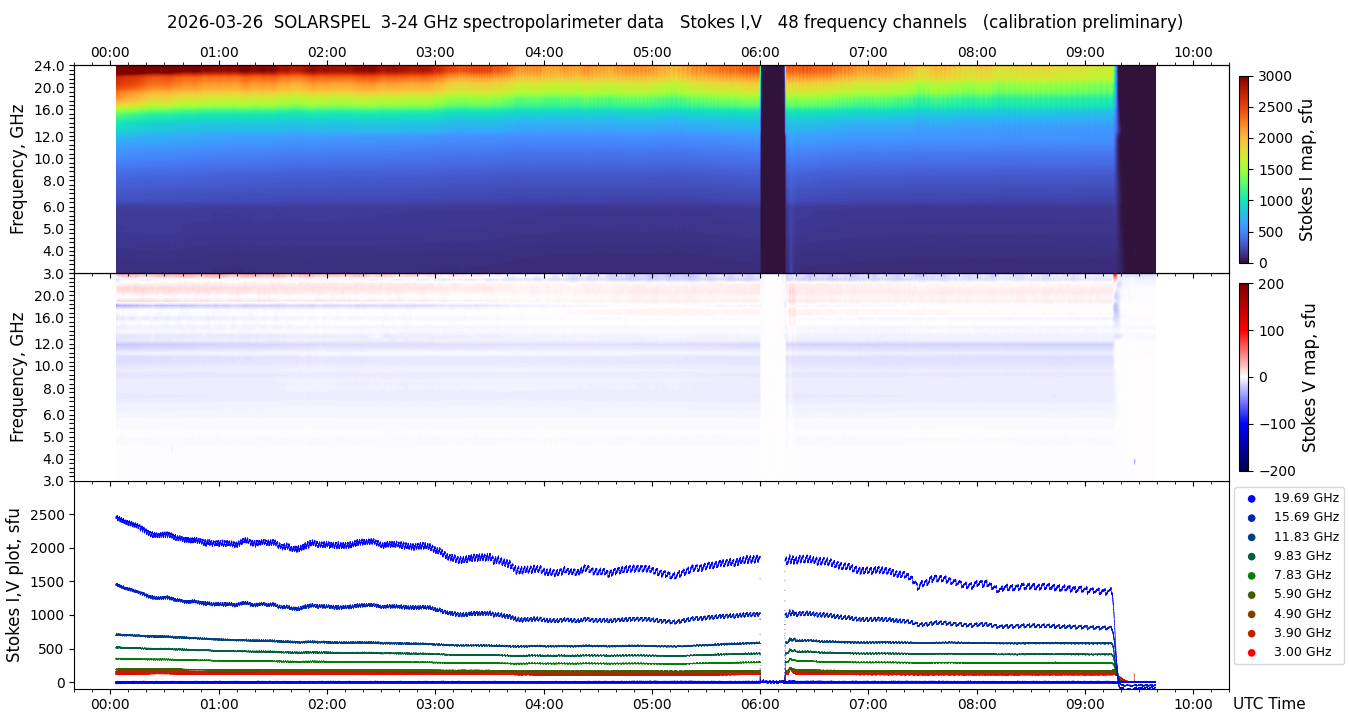The width and height of the screenshot is (1350, 725).
Task: Click the Stokes I map, sfu colorbar label
Action: [1307, 169]
